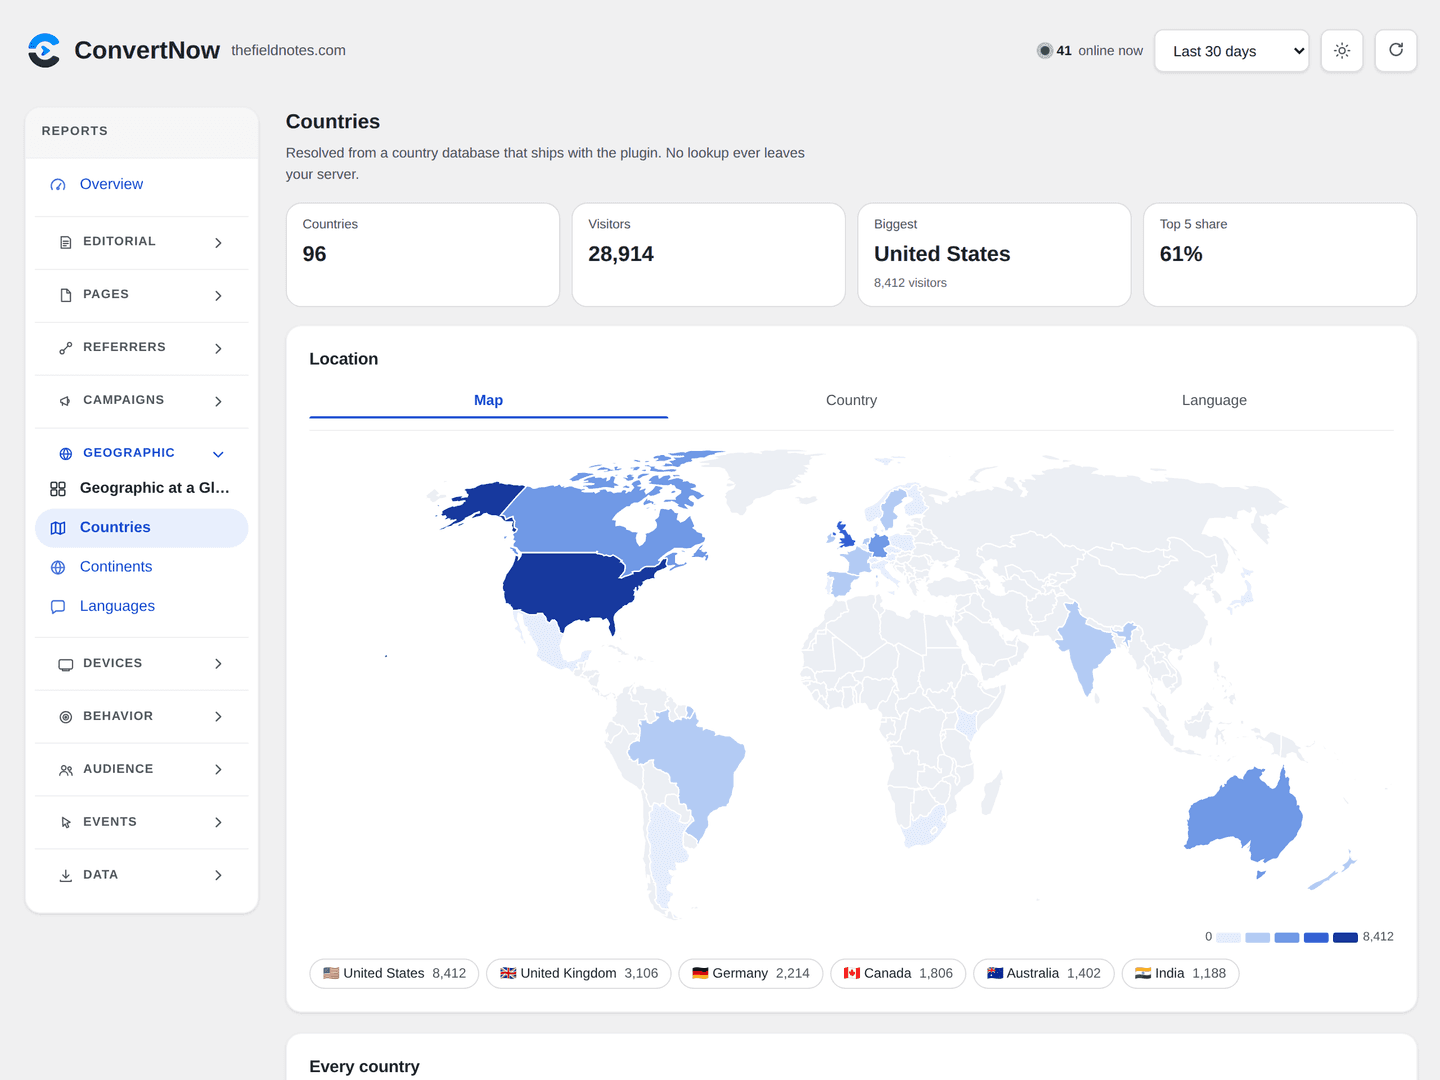Click the Devices monitor icon
The width and height of the screenshot is (1440, 1080).
click(66, 664)
